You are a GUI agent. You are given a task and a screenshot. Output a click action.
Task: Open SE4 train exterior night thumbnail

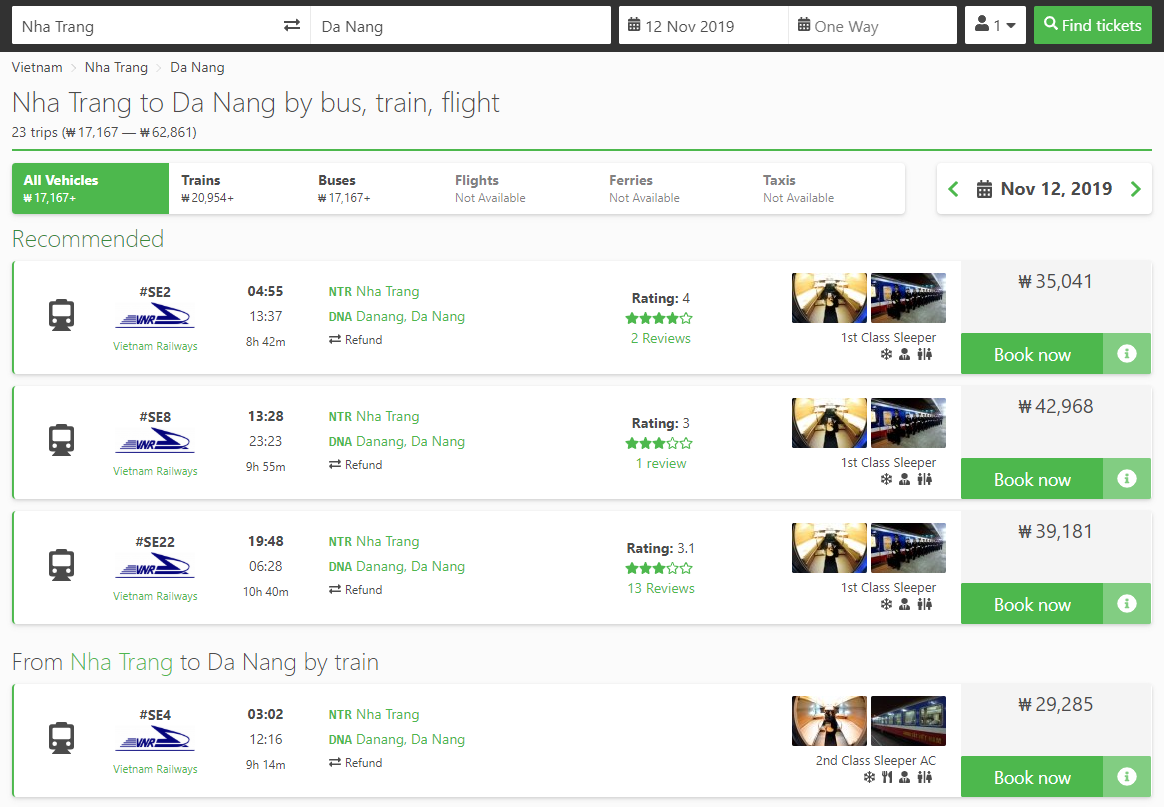tap(909, 721)
